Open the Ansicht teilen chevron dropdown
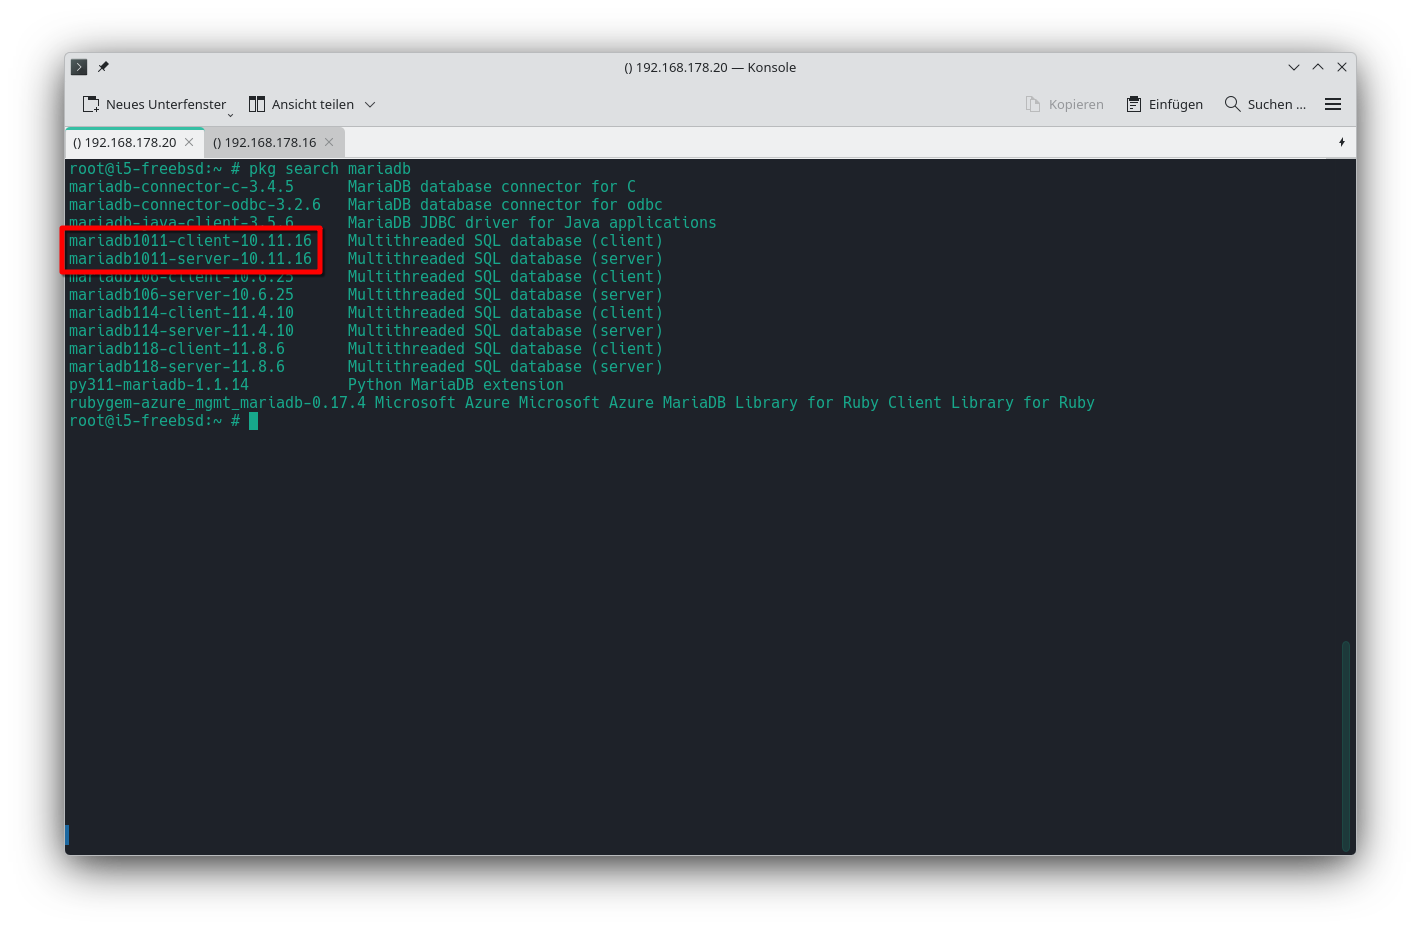 click(x=370, y=104)
